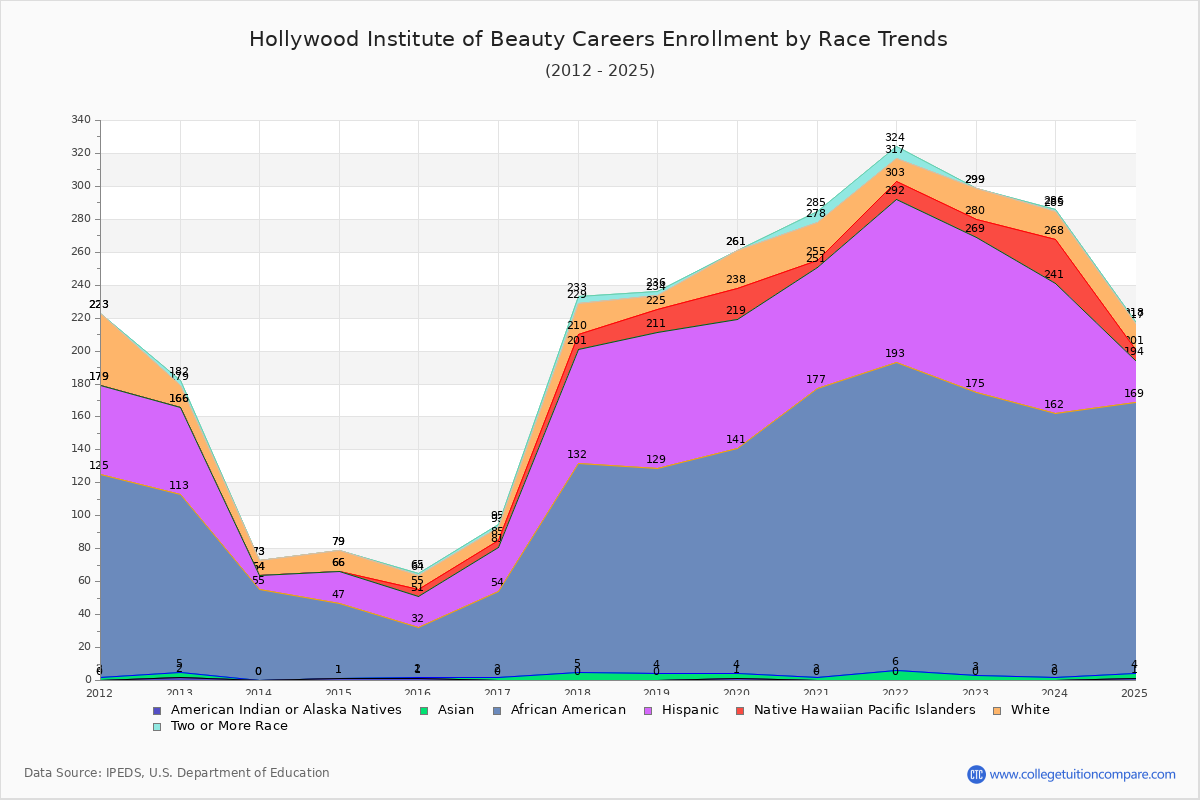Click the 2024 x-axis label
Screen dimensions: 1200x800
click(x=1055, y=692)
